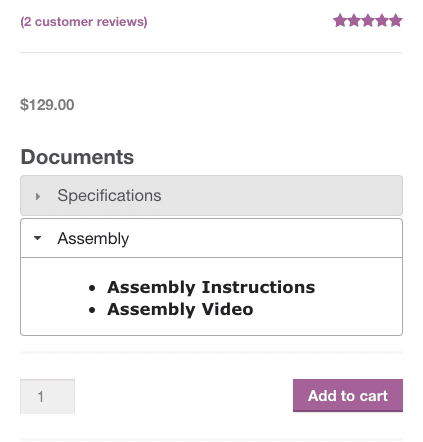Click the last fifth rating star
The image size is (423, 442).
(396, 20)
